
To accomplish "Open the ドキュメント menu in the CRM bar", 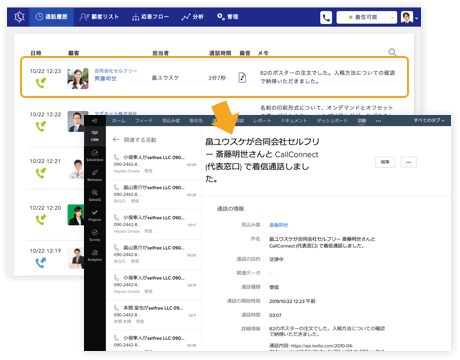I will (294, 121).
